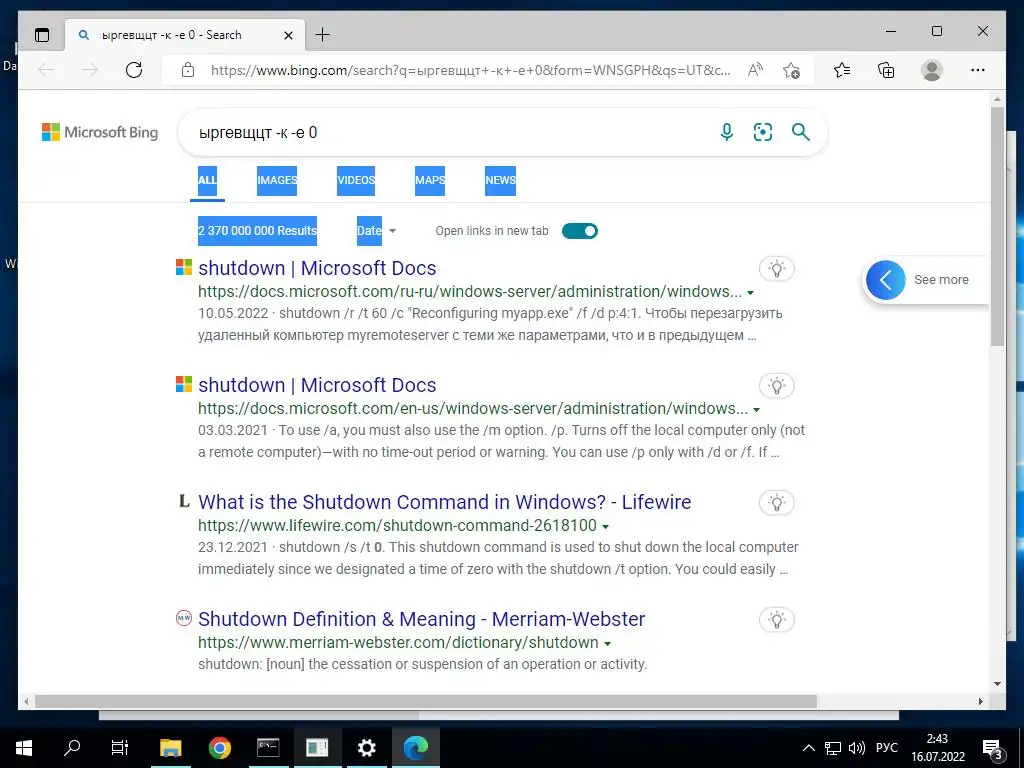View site information lock icon
Viewport: 1024px width, 768px height.
point(188,70)
